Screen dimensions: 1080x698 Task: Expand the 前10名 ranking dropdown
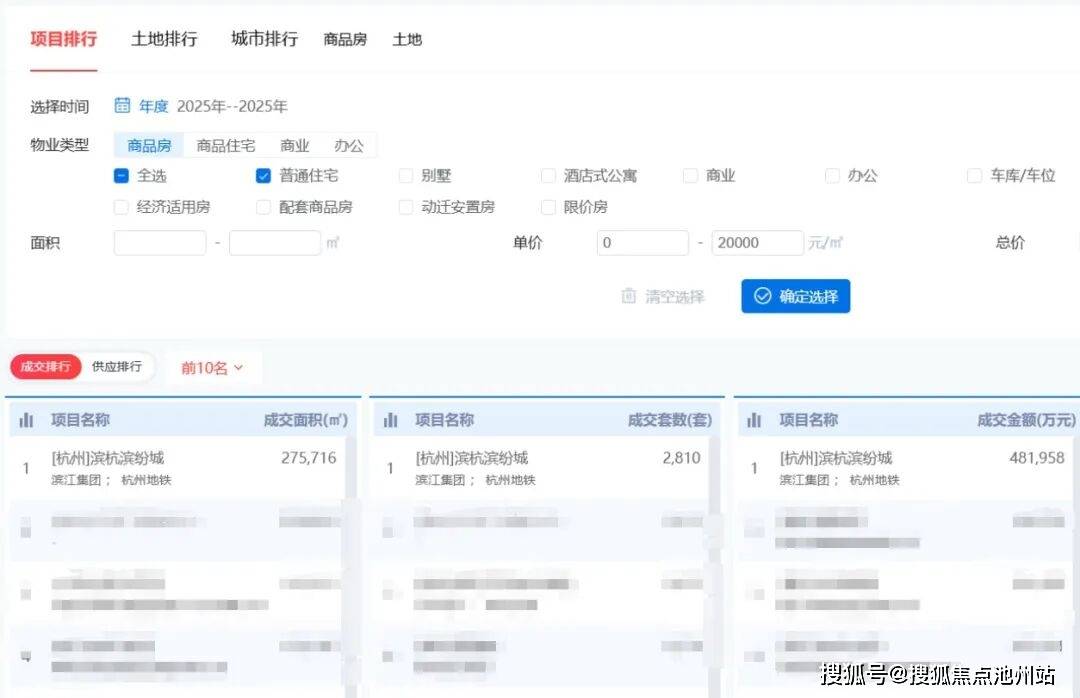point(212,368)
